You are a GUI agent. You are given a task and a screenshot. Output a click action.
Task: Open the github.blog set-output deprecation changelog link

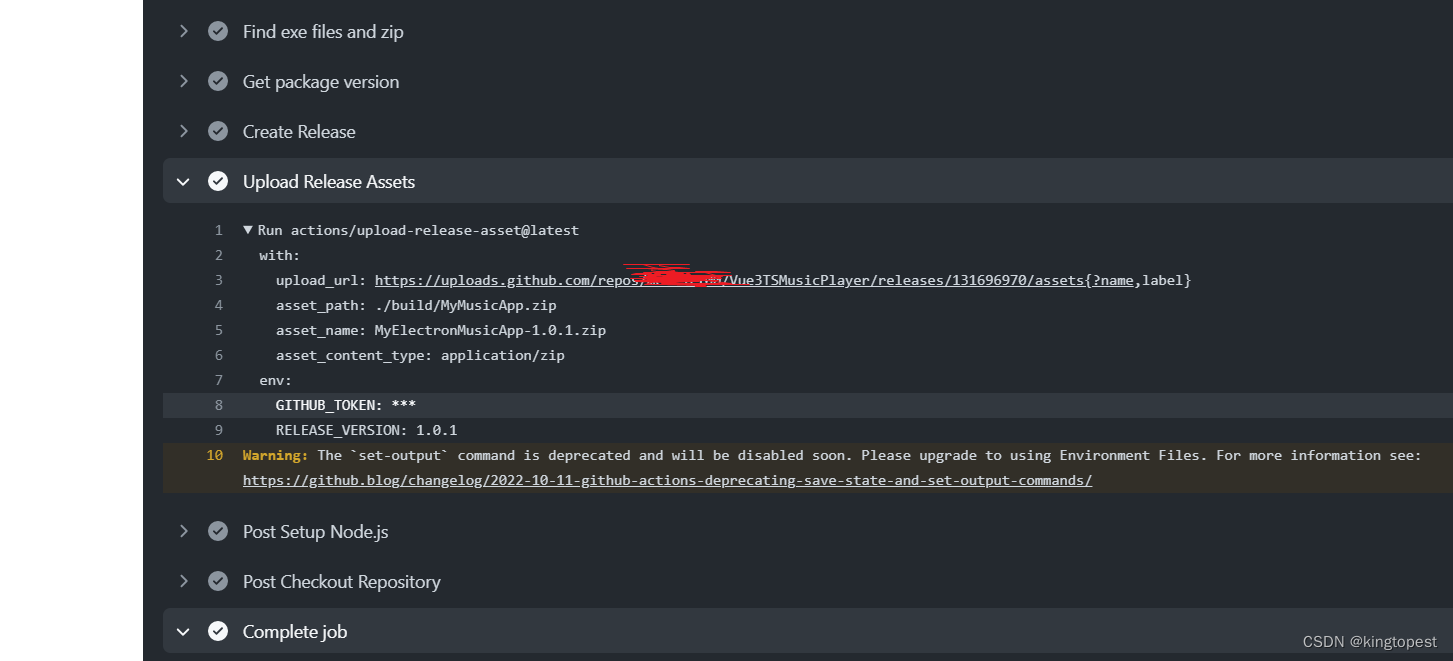667,480
